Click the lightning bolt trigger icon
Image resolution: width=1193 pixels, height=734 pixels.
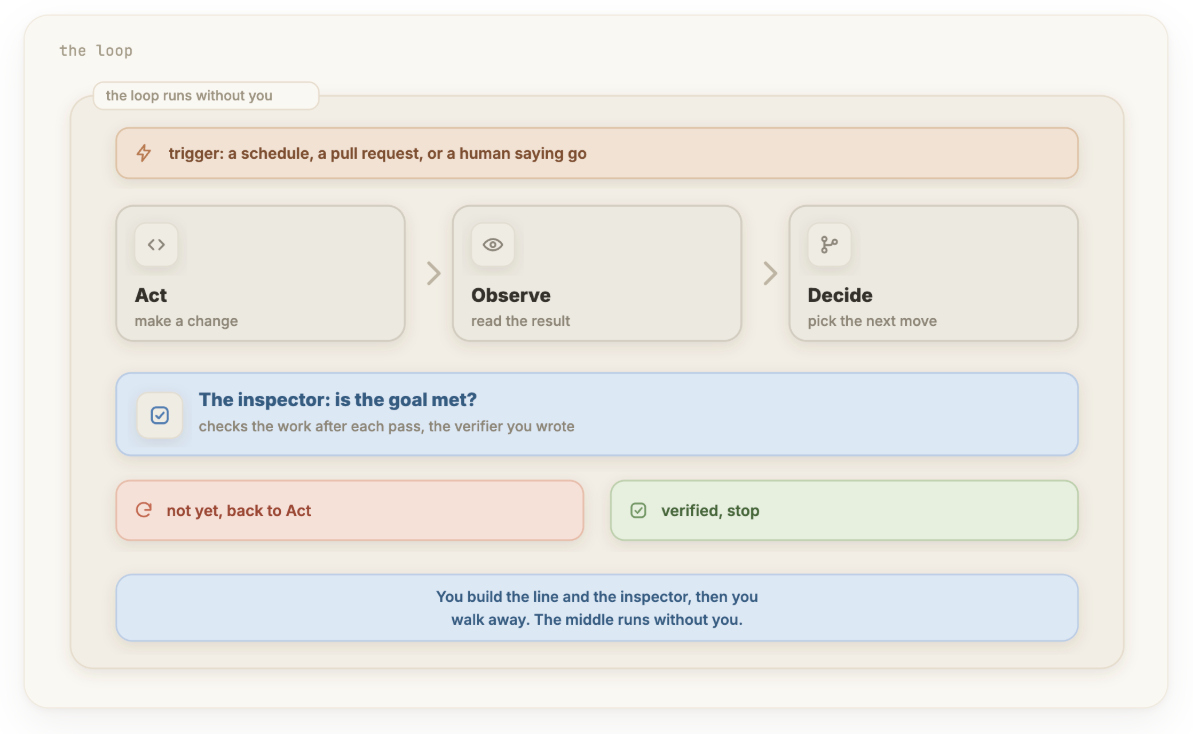[144, 153]
